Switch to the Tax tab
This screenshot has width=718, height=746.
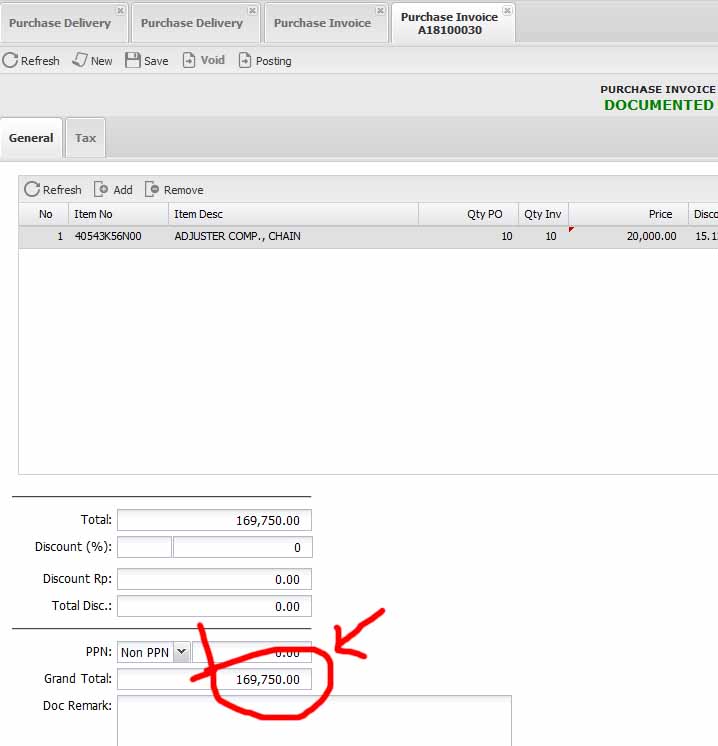(86, 138)
